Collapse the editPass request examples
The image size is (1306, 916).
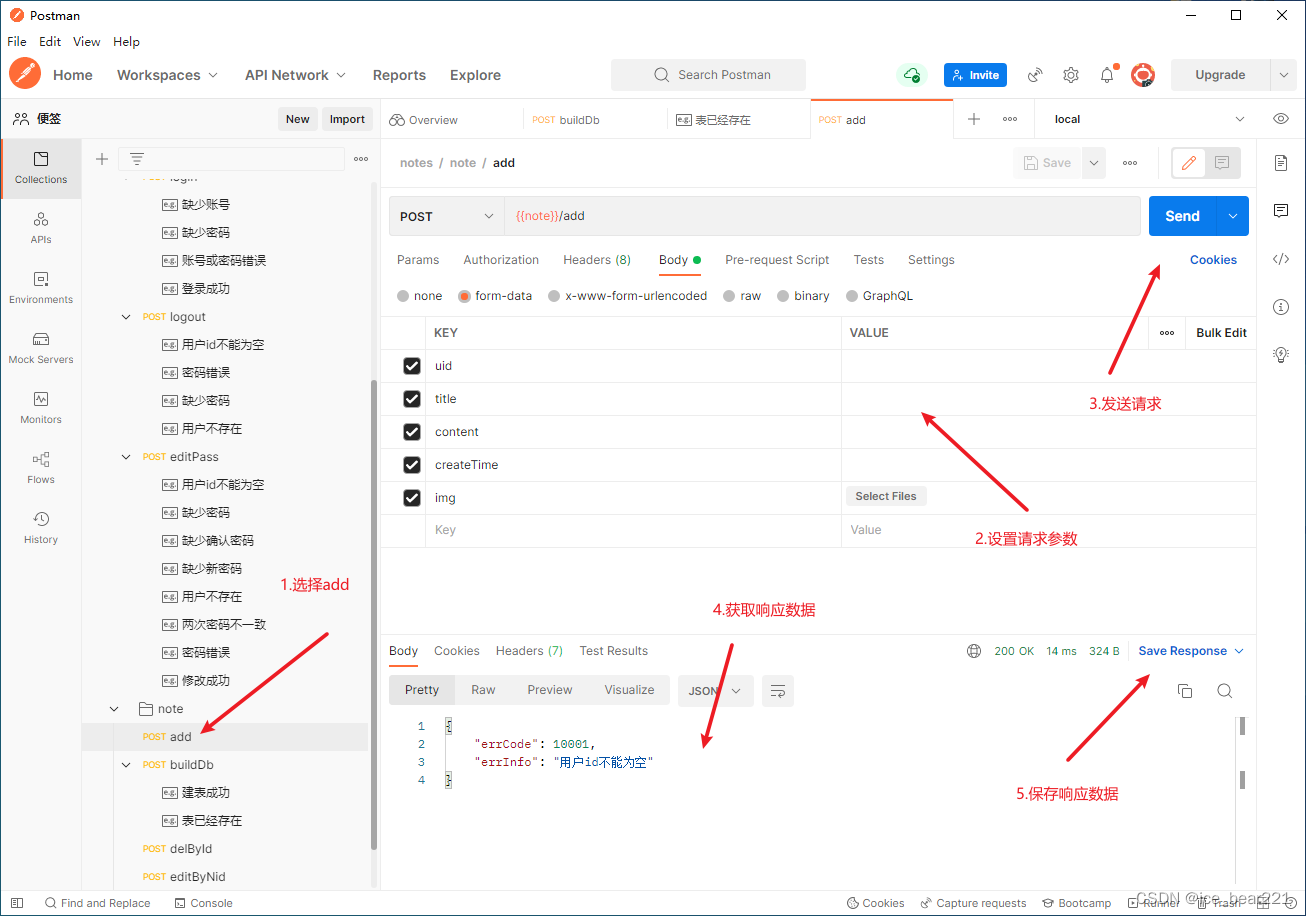pyautogui.click(x=126, y=457)
